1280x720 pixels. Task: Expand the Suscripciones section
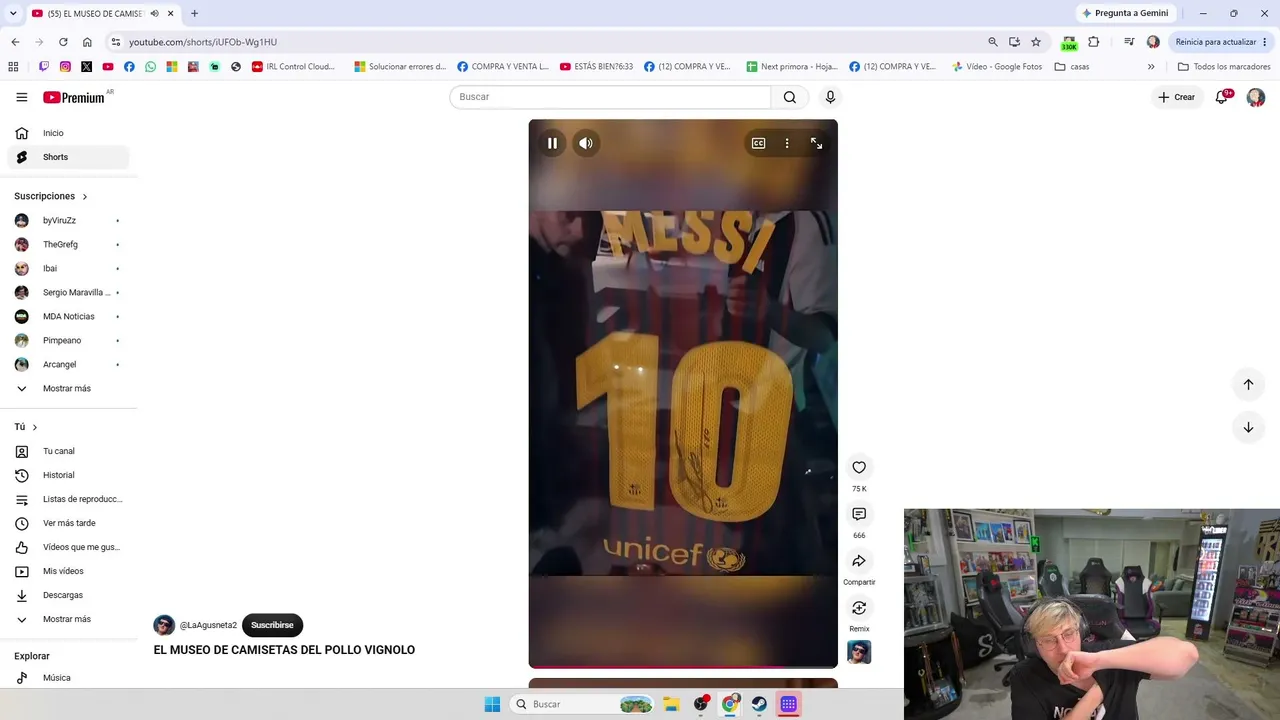coord(51,196)
